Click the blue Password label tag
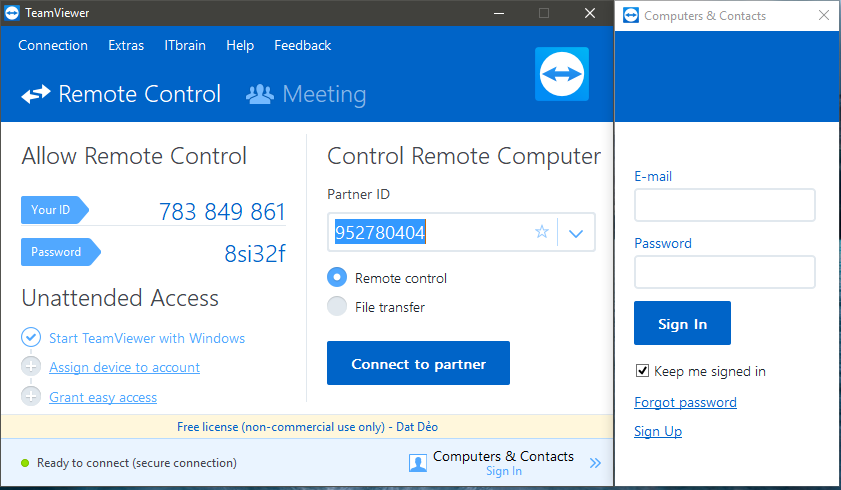Viewport: 841px width, 490px height. pos(61,252)
